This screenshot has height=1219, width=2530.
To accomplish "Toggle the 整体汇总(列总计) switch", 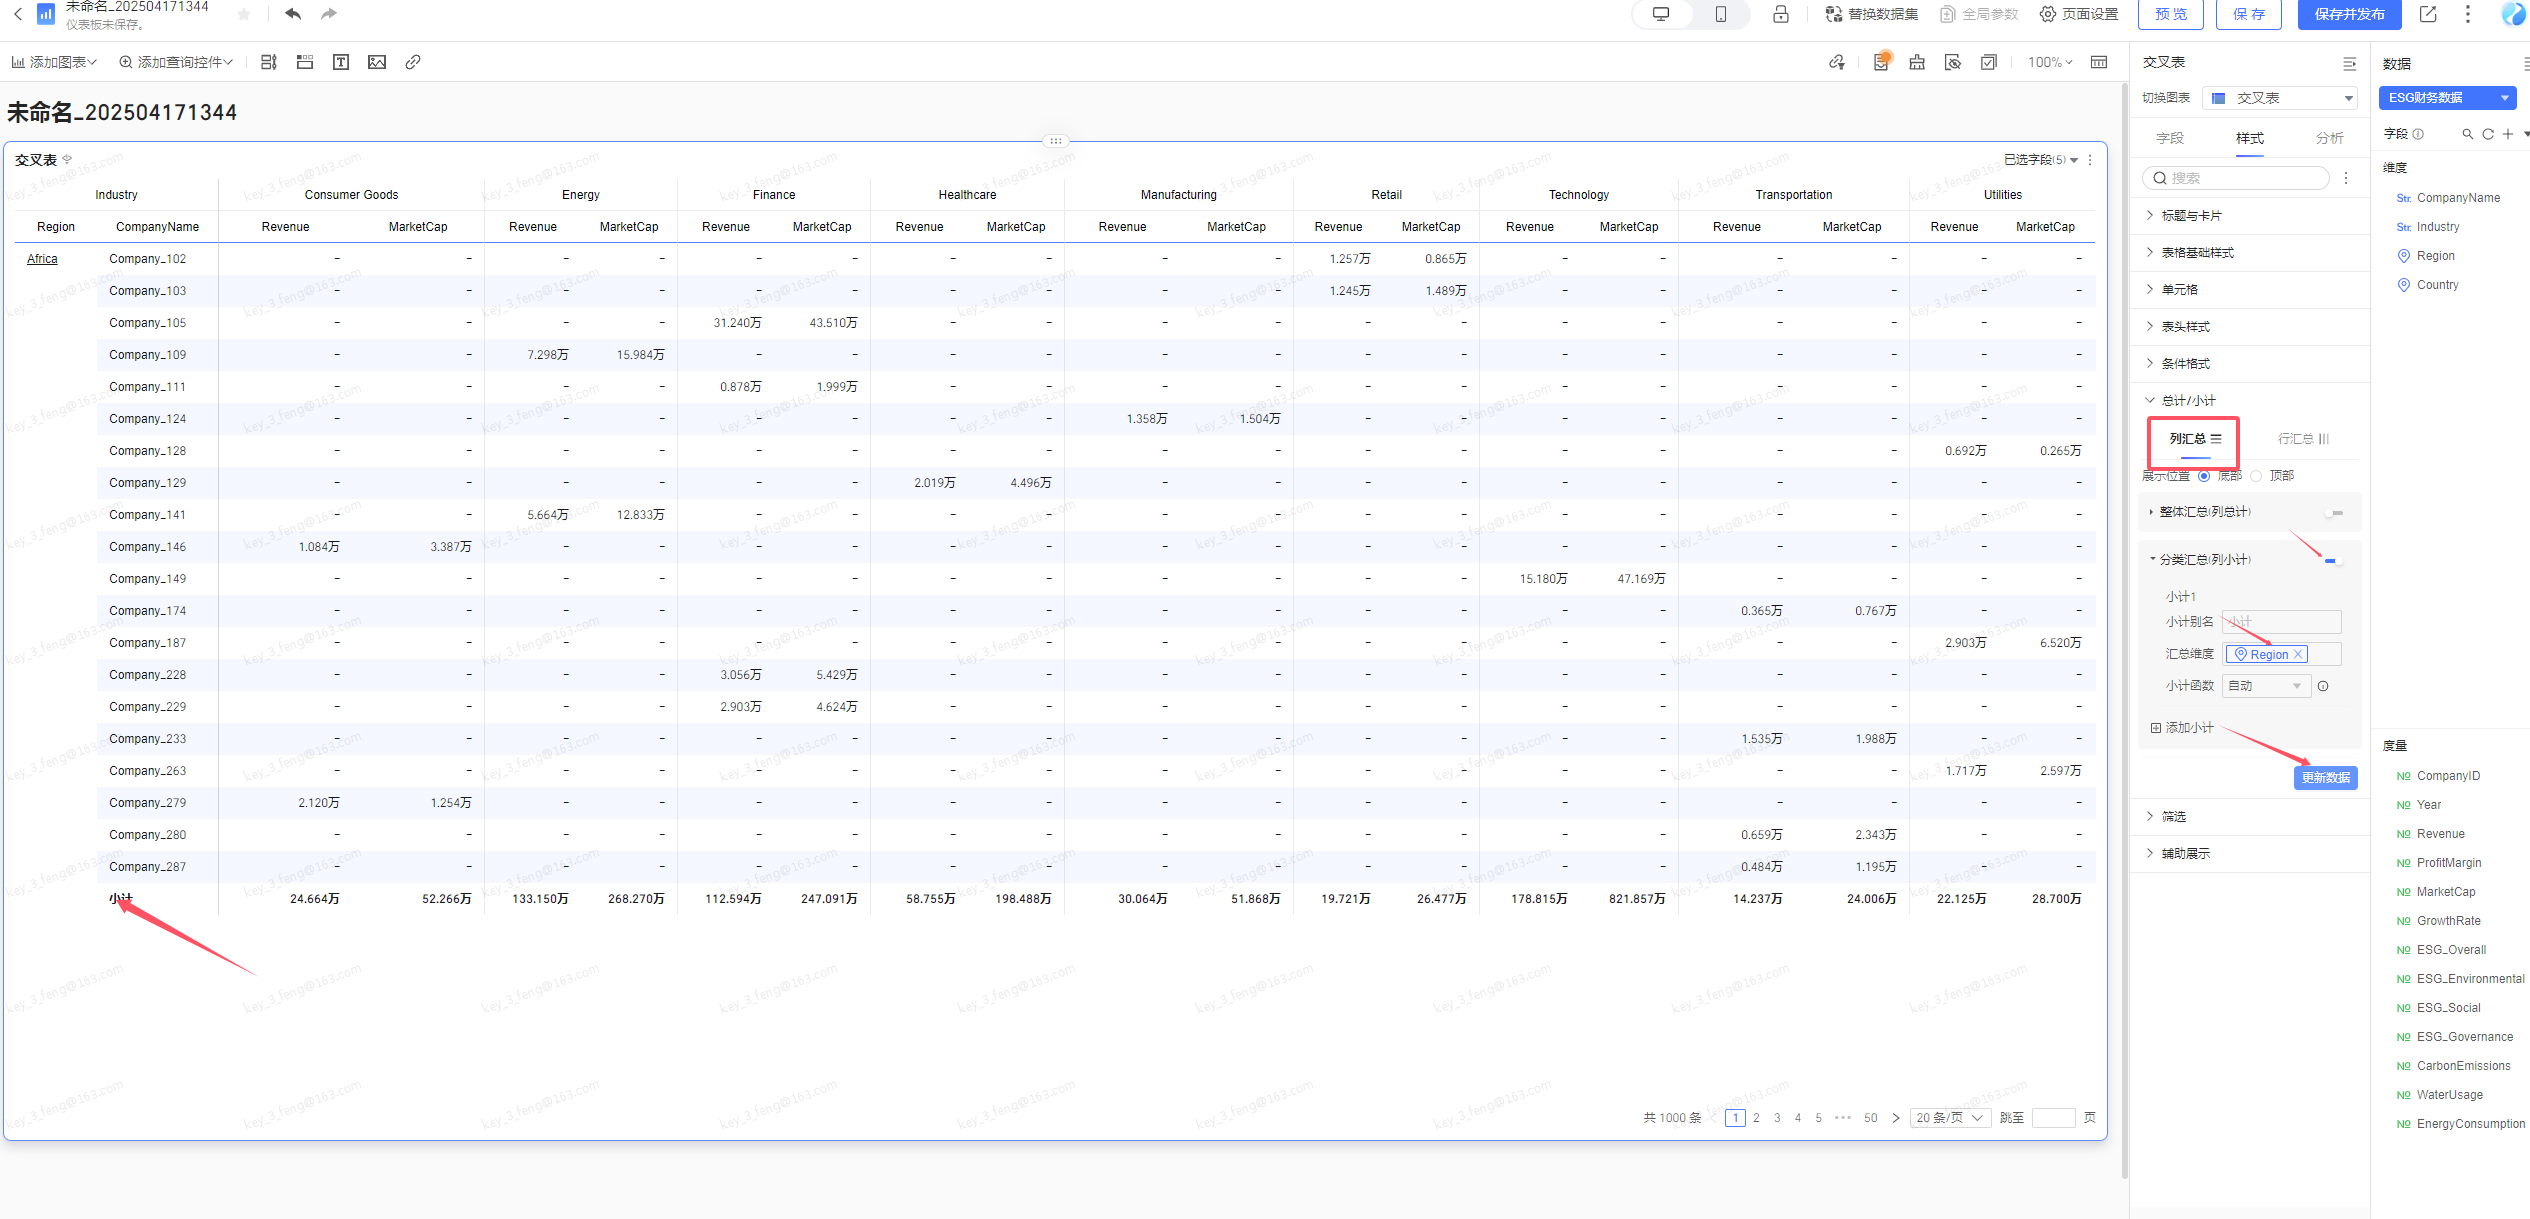I will click(2333, 513).
